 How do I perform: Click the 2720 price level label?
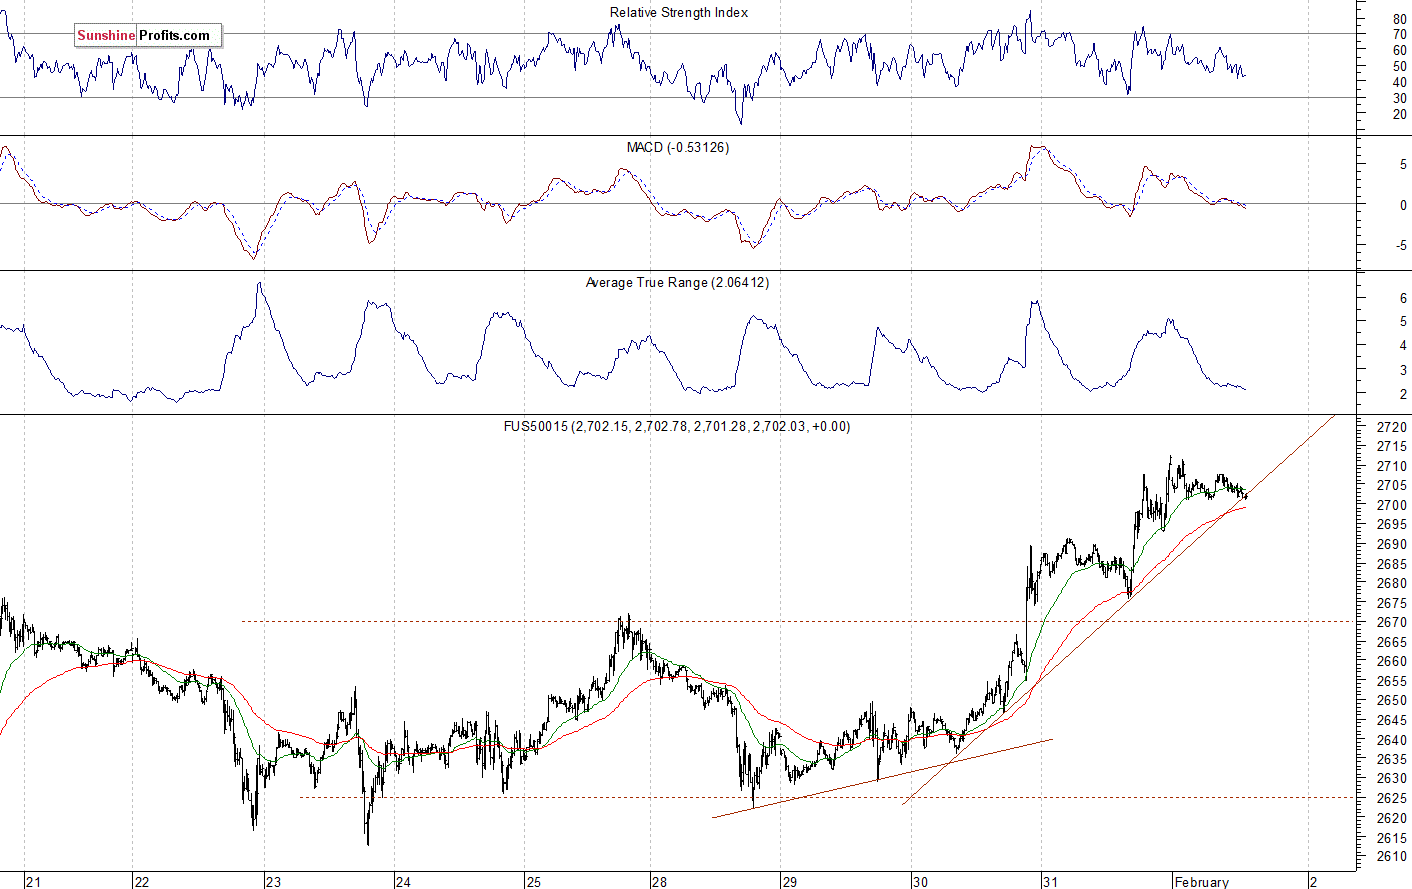pyautogui.click(x=1392, y=427)
